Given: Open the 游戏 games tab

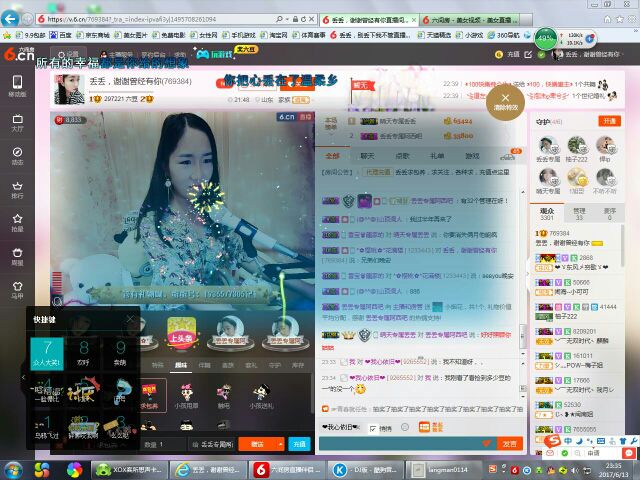Looking at the screenshot, I should 472,156.
